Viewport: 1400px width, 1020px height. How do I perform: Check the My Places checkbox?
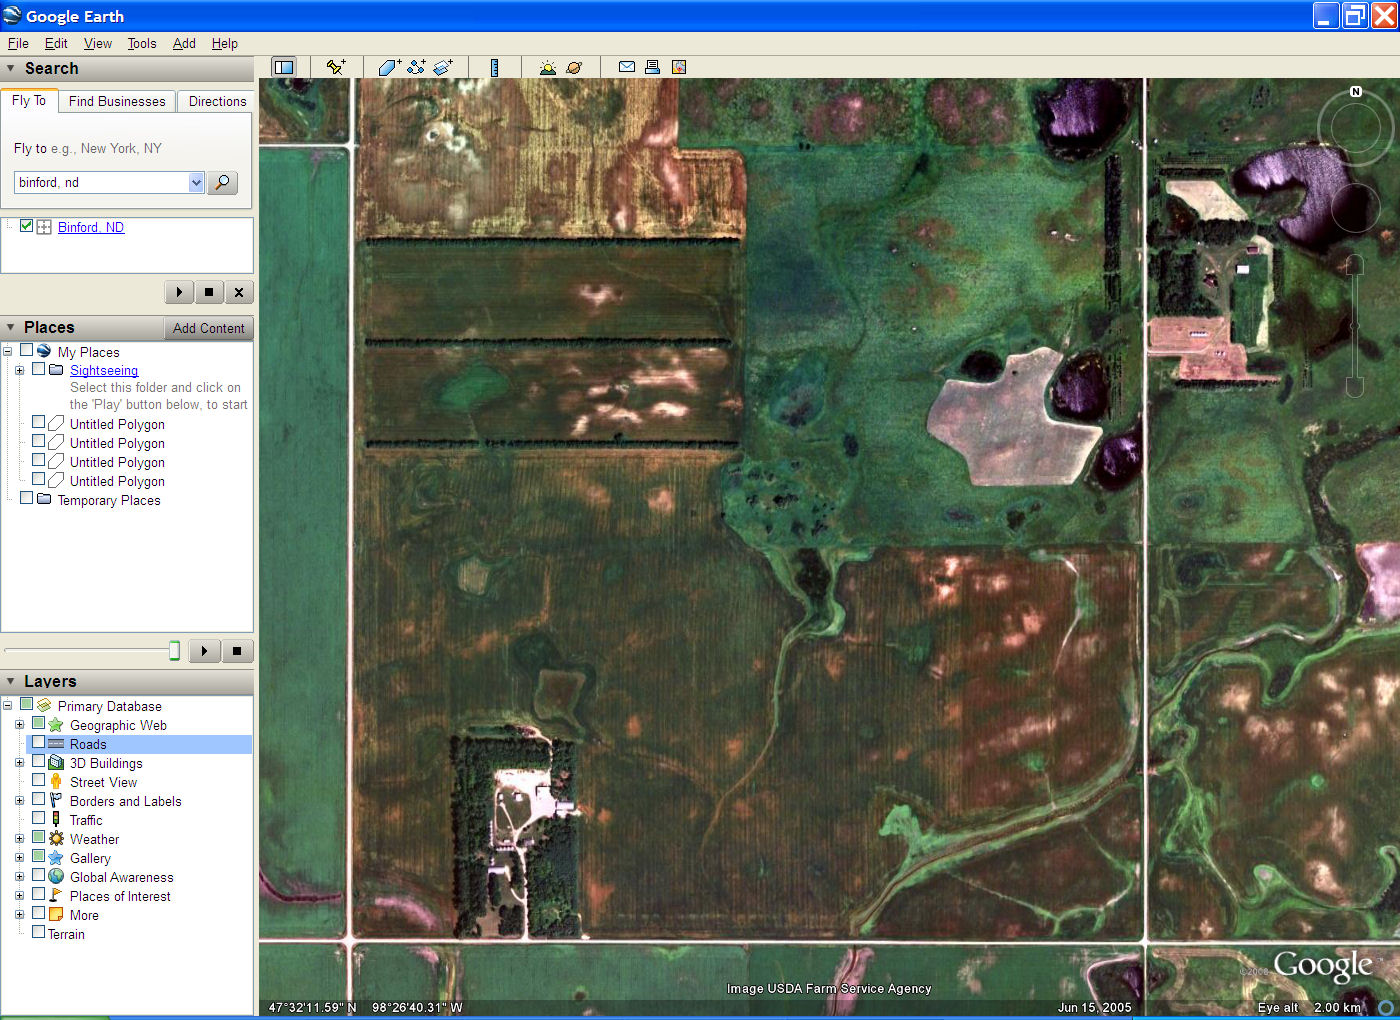click(x=26, y=351)
